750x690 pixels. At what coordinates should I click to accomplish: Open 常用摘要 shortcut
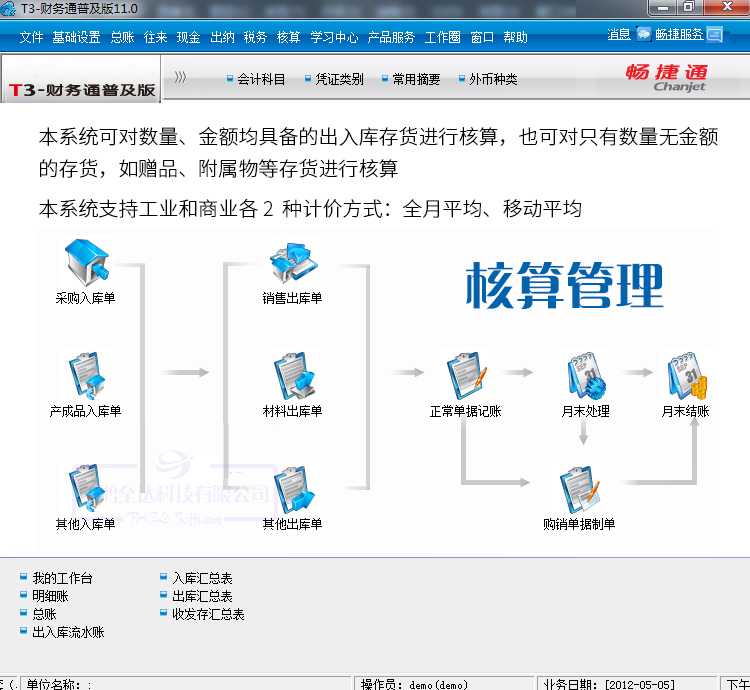[416, 79]
